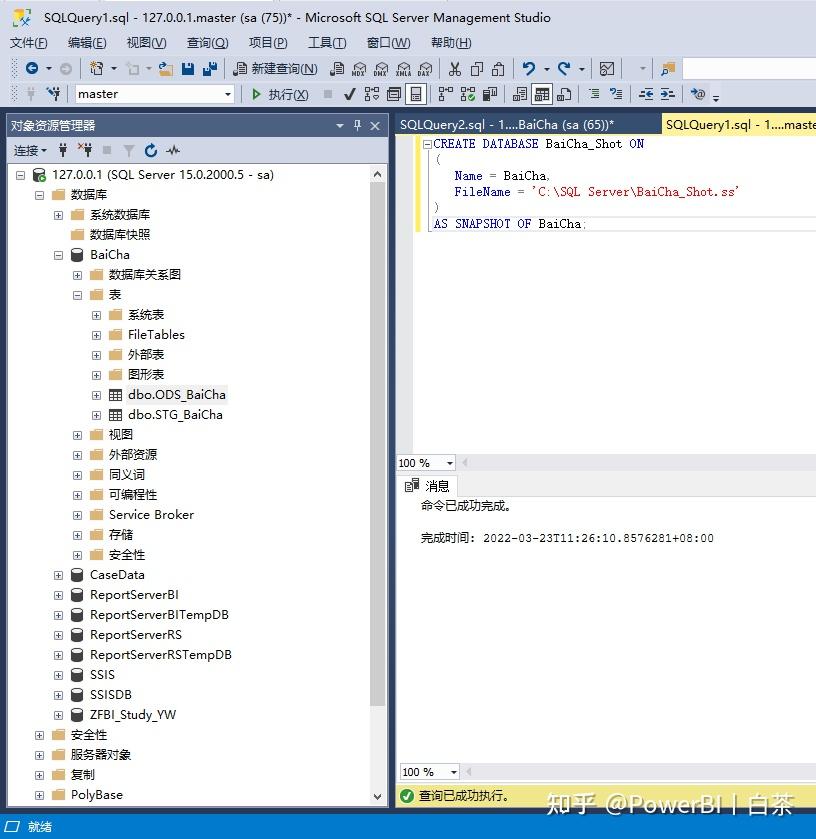This screenshot has width=816, height=839.
Task: Toggle Include Actual Execution Plan
Action: 445,95
